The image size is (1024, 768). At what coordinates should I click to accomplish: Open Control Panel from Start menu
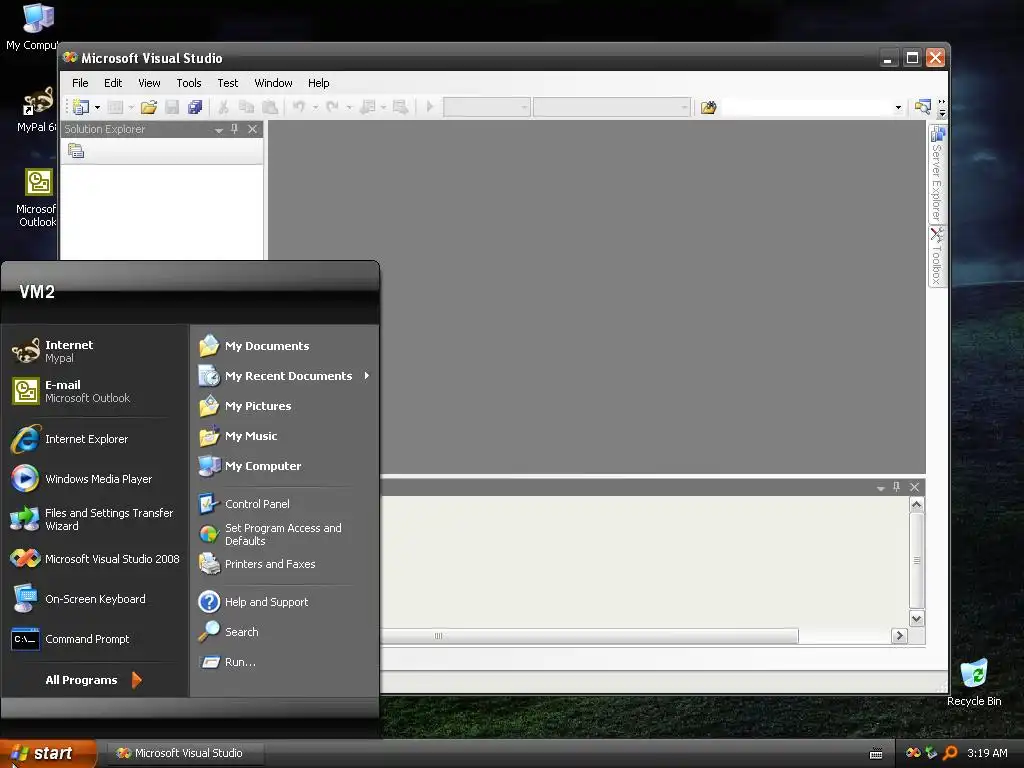285,504
